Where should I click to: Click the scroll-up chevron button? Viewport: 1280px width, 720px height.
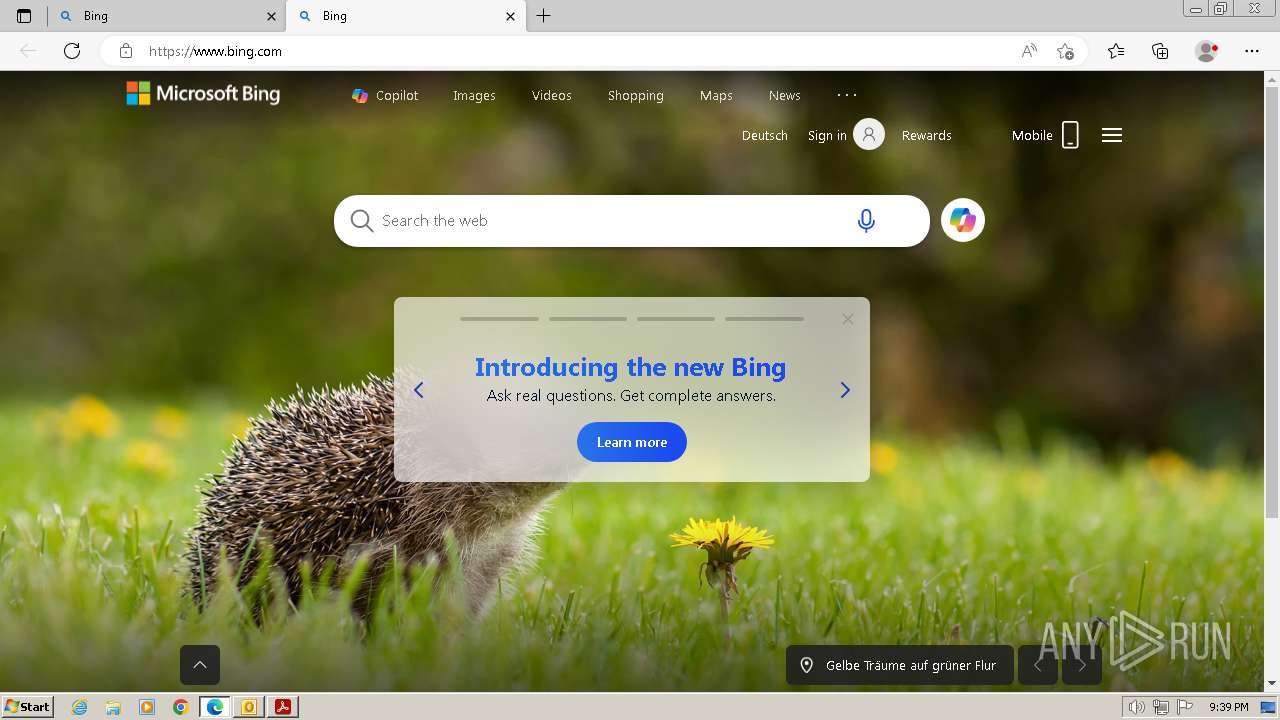tap(200, 665)
